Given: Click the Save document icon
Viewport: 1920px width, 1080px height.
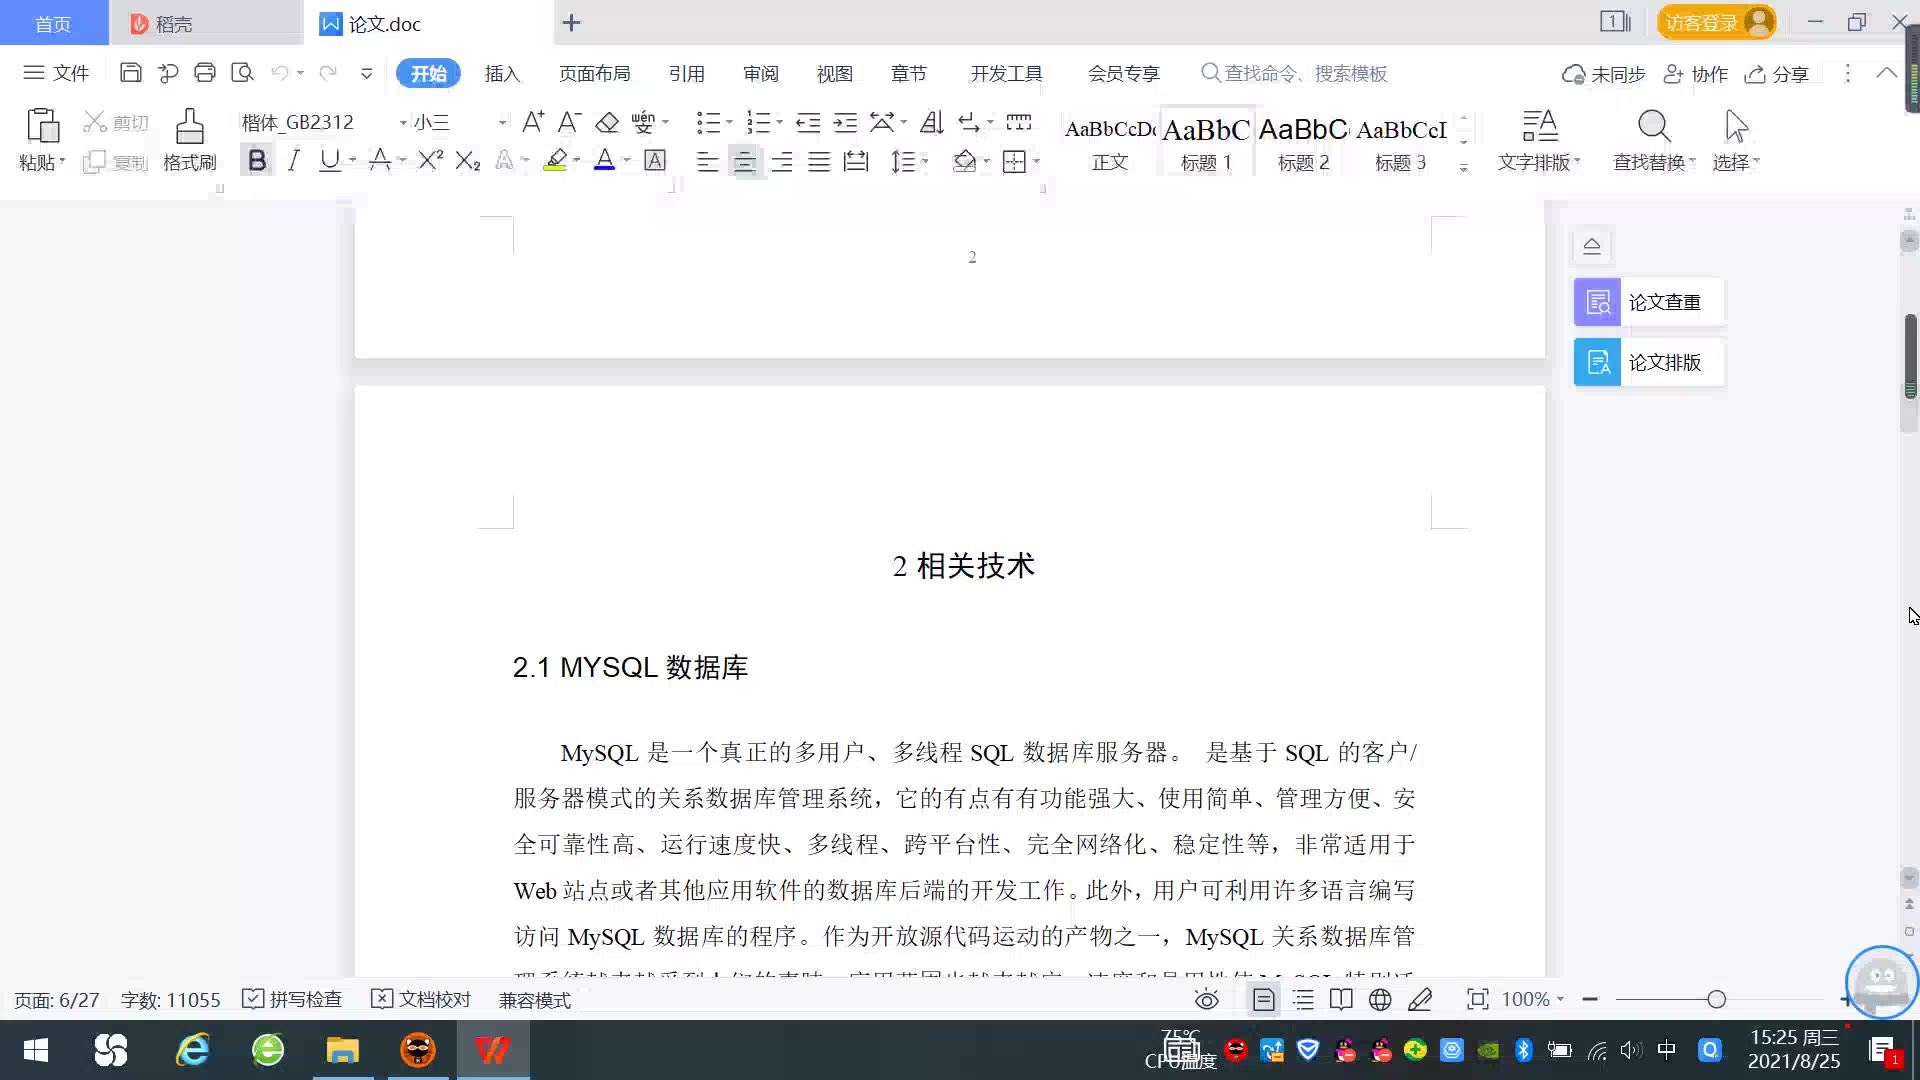Looking at the screenshot, I should coord(130,73).
